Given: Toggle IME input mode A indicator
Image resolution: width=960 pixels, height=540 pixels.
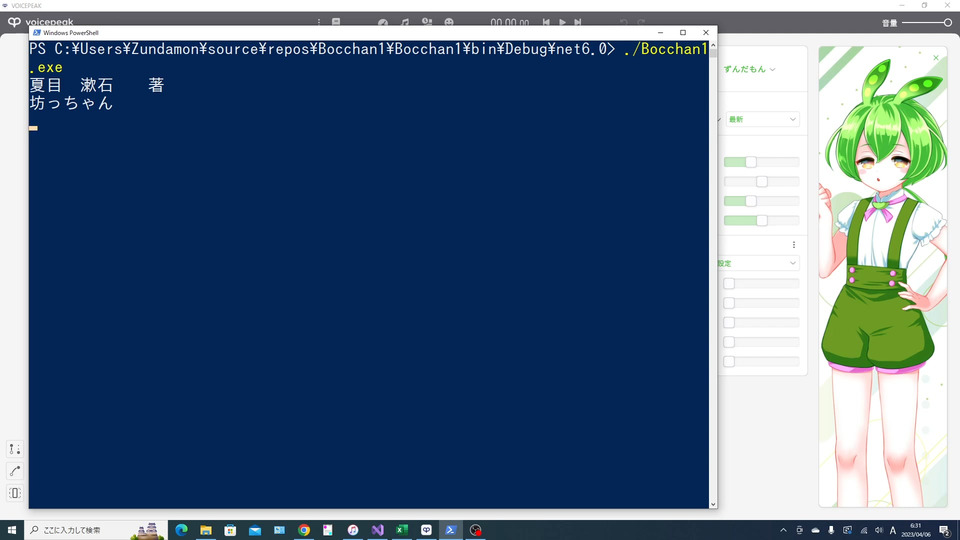Looking at the screenshot, I should tap(893, 530).
